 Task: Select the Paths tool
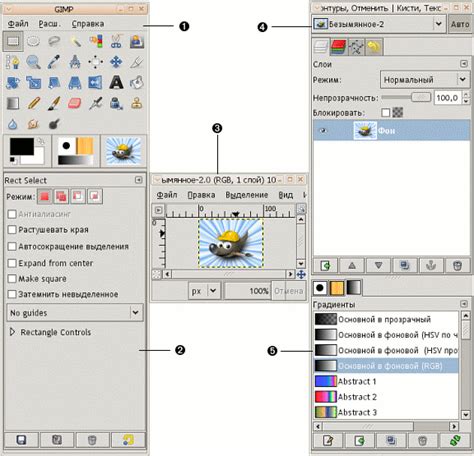coord(13,62)
